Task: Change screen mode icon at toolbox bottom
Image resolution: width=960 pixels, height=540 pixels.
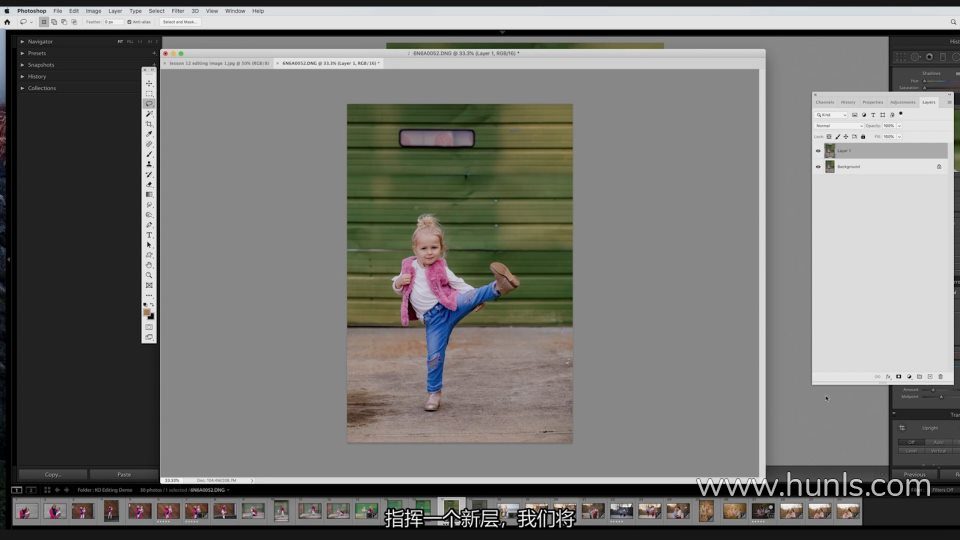Action: (149, 337)
